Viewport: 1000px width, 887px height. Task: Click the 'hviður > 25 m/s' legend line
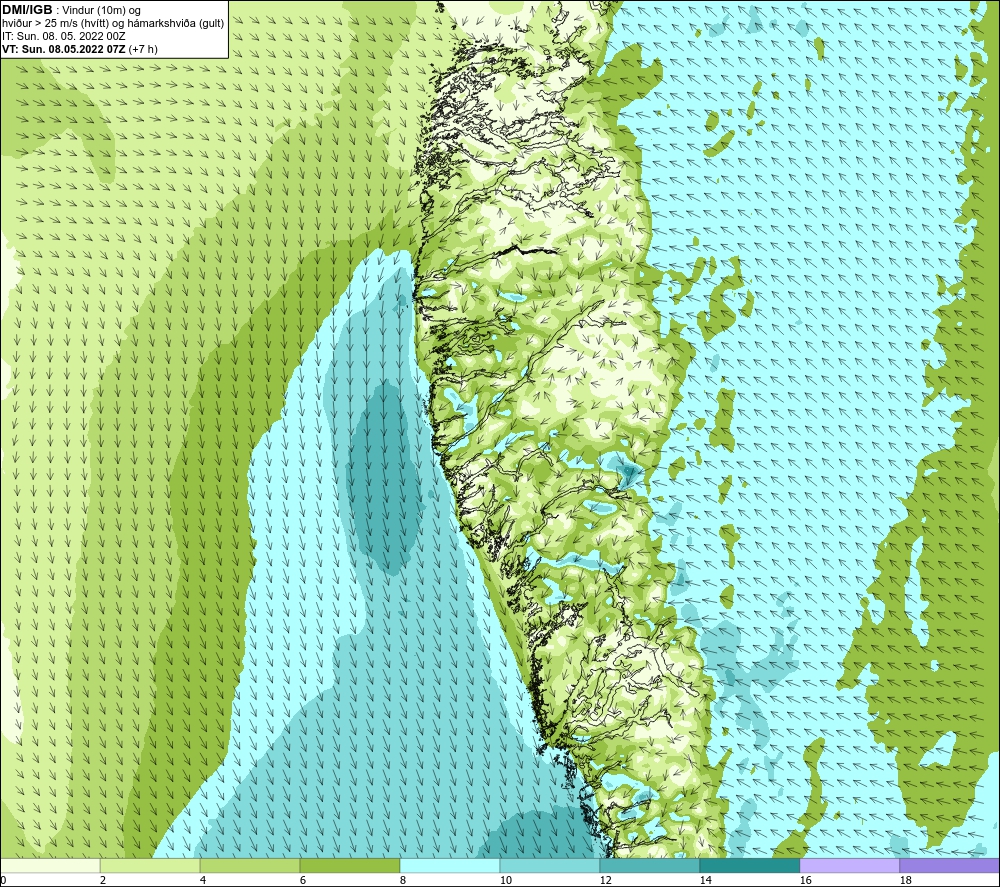click(x=113, y=24)
